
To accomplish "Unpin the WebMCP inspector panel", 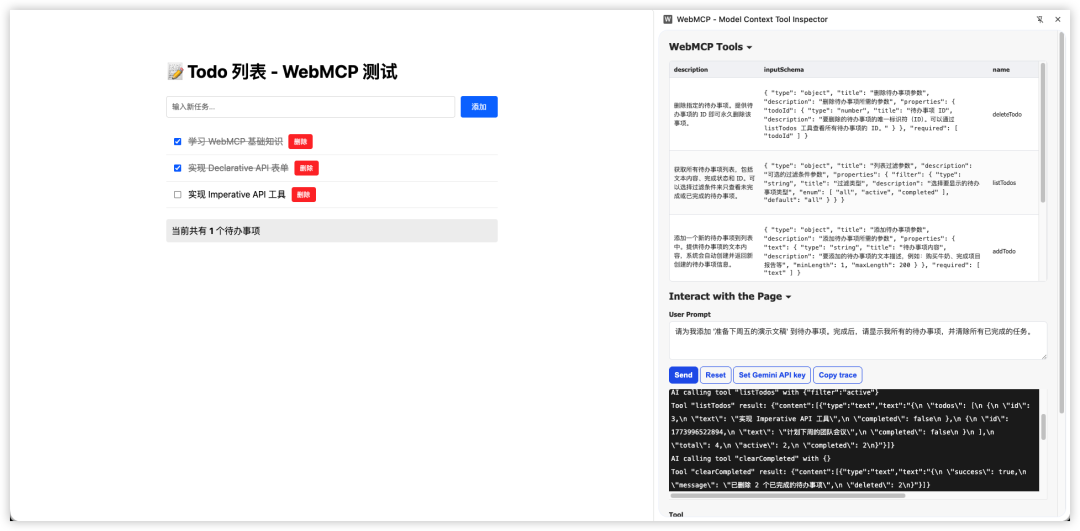I will tap(1039, 19).
